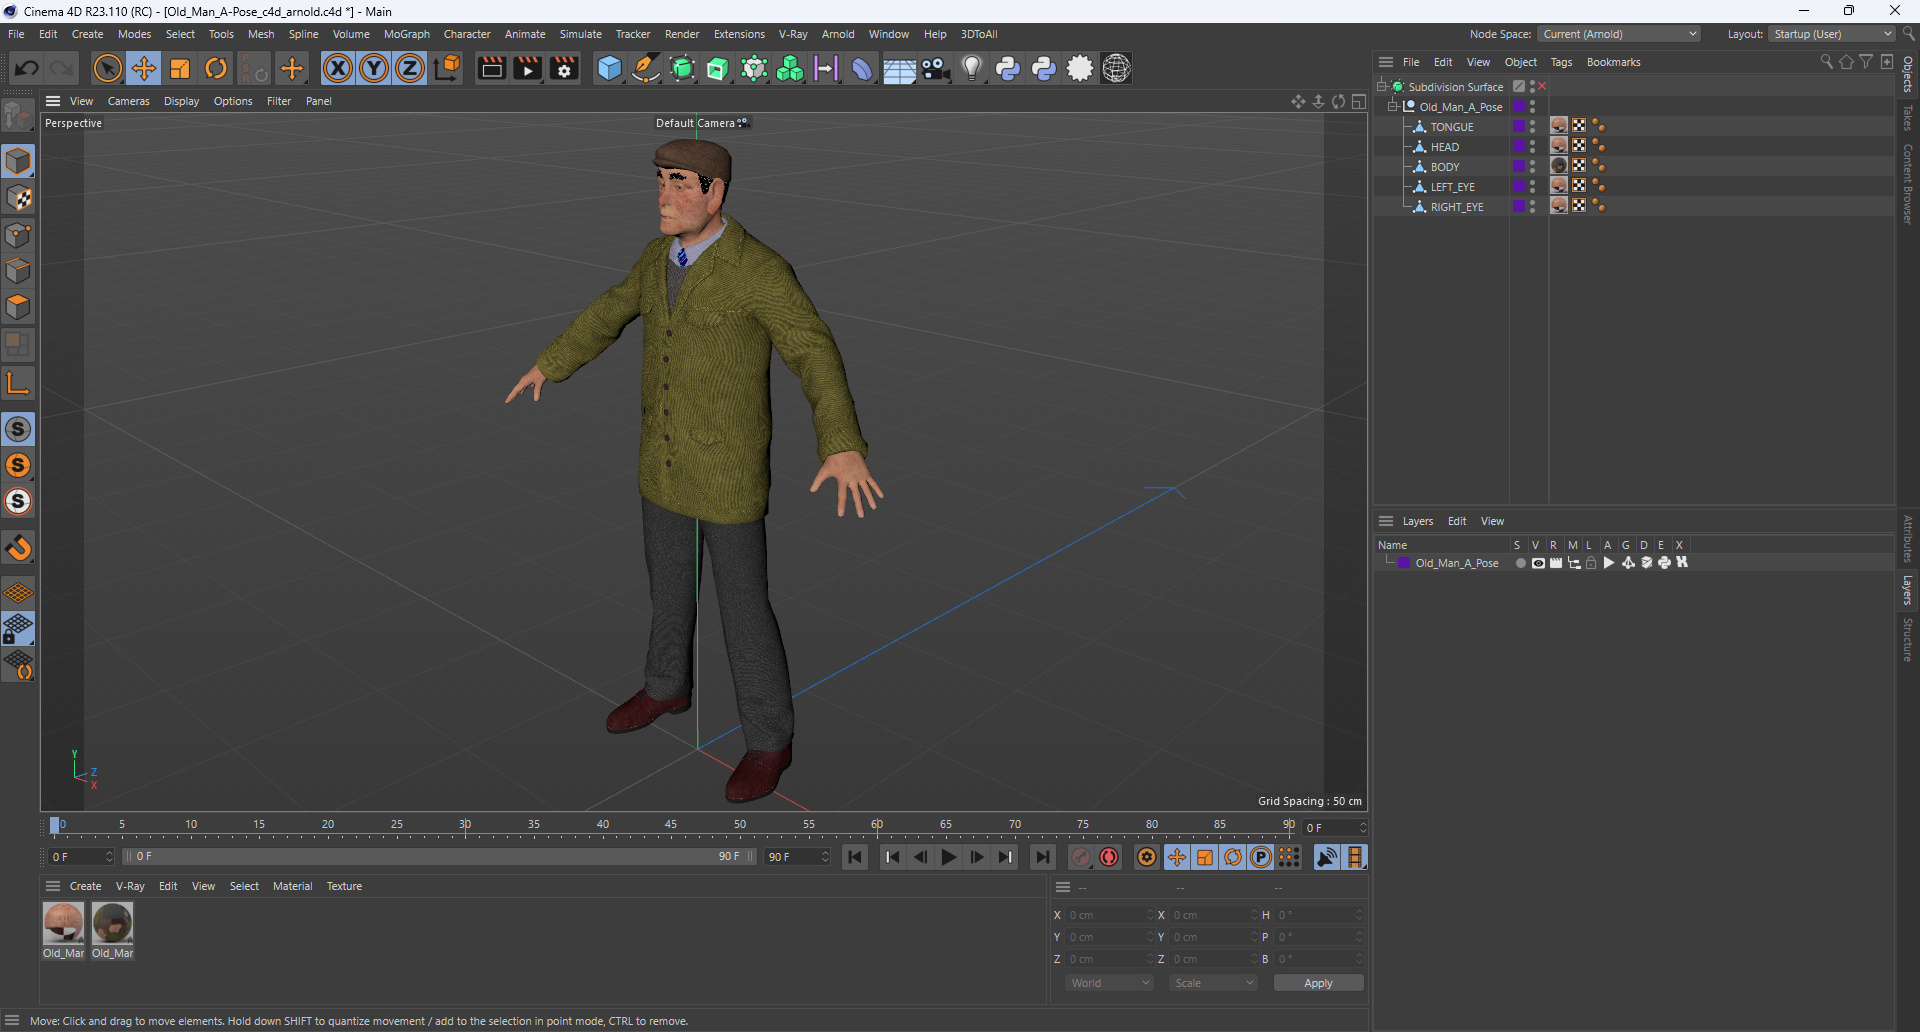This screenshot has height=1032, width=1920.
Task: Open the Layout Startup dropdown
Action: 1832,34
